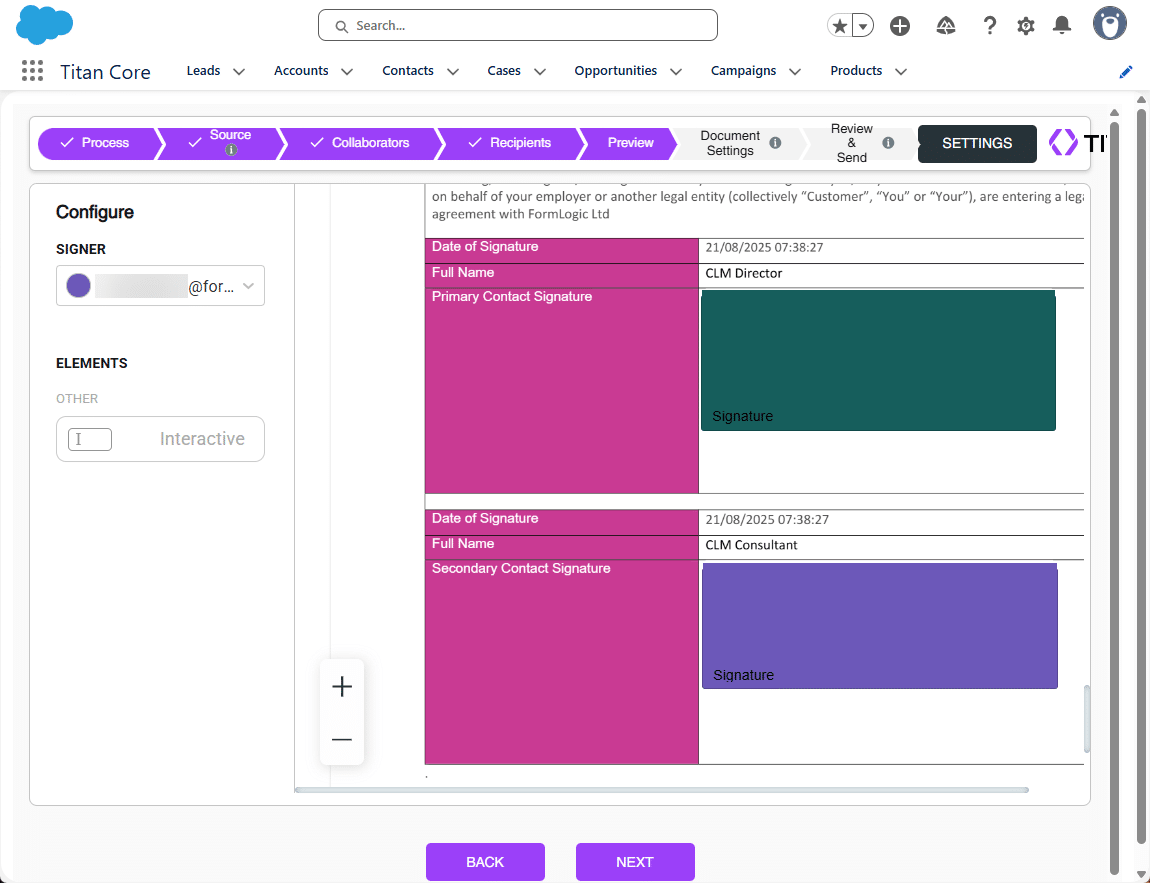The image size is (1150, 883).
Task: Open Setup using the gear icon
Action: coord(1025,25)
